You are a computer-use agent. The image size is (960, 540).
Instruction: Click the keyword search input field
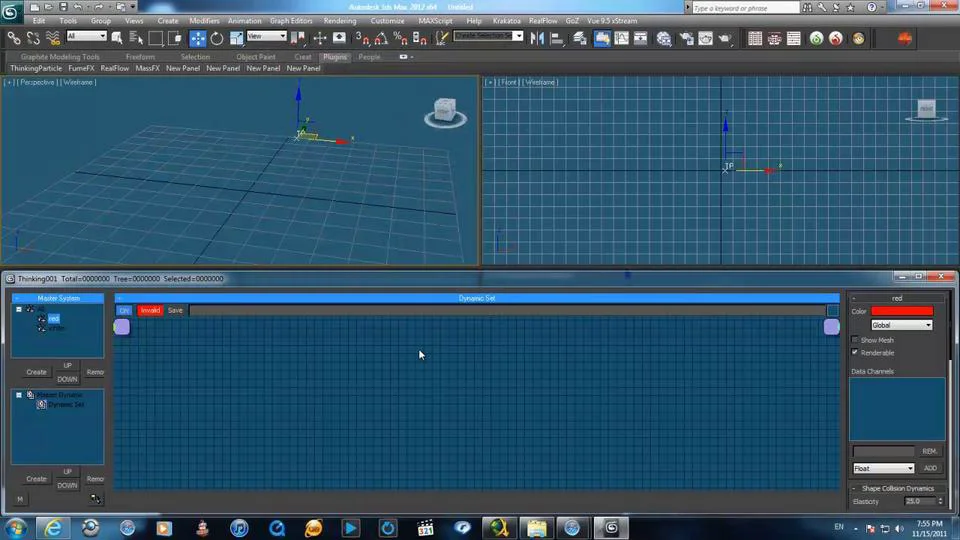745,8
